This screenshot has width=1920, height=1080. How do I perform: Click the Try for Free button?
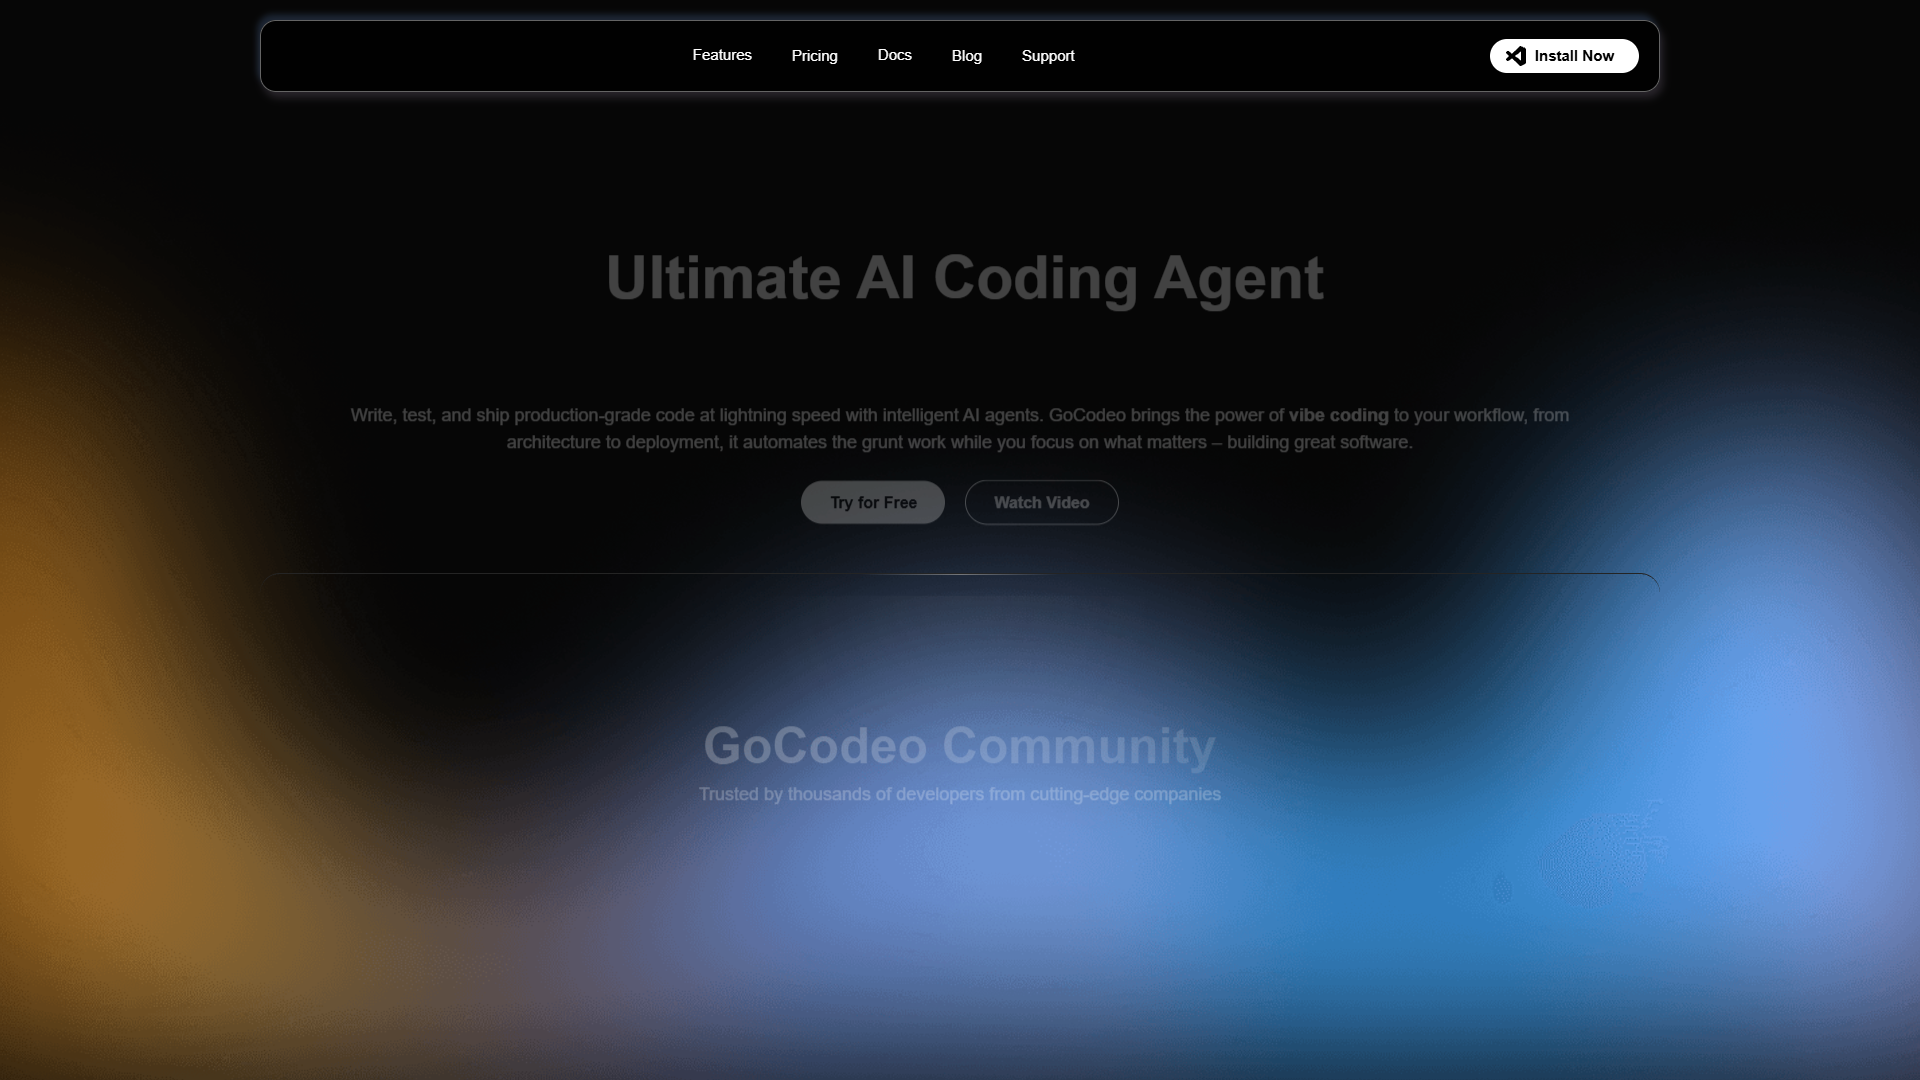pyautogui.click(x=873, y=502)
